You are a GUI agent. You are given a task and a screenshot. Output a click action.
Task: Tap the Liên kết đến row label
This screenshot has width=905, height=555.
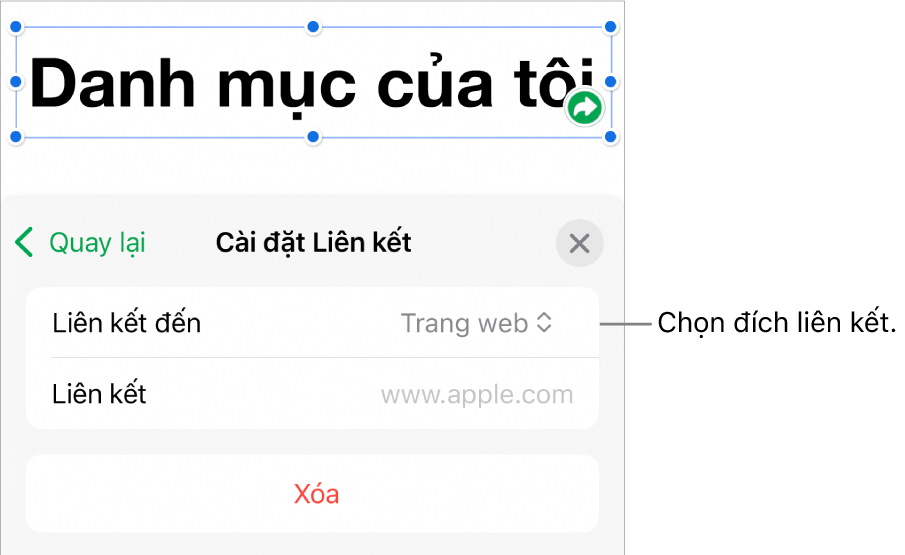[x=126, y=323]
